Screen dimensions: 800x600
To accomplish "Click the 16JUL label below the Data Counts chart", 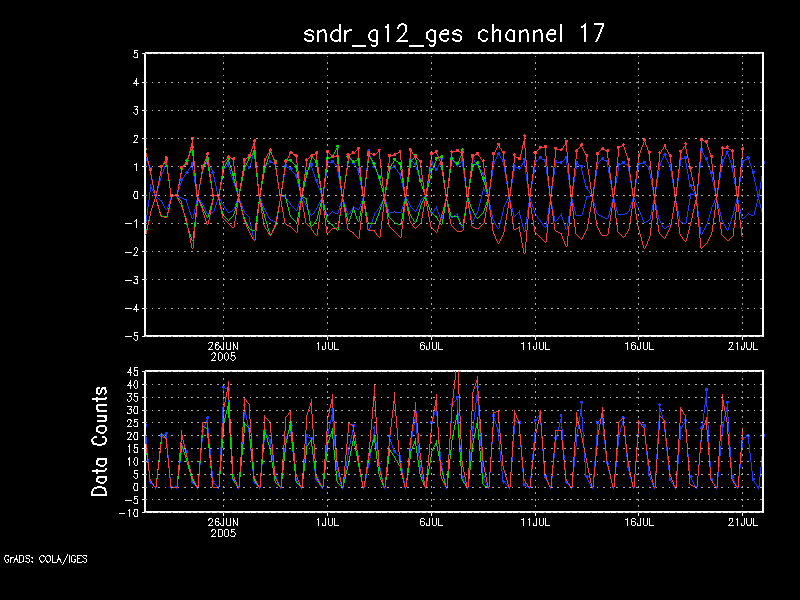I will click(x=639, y=522).
